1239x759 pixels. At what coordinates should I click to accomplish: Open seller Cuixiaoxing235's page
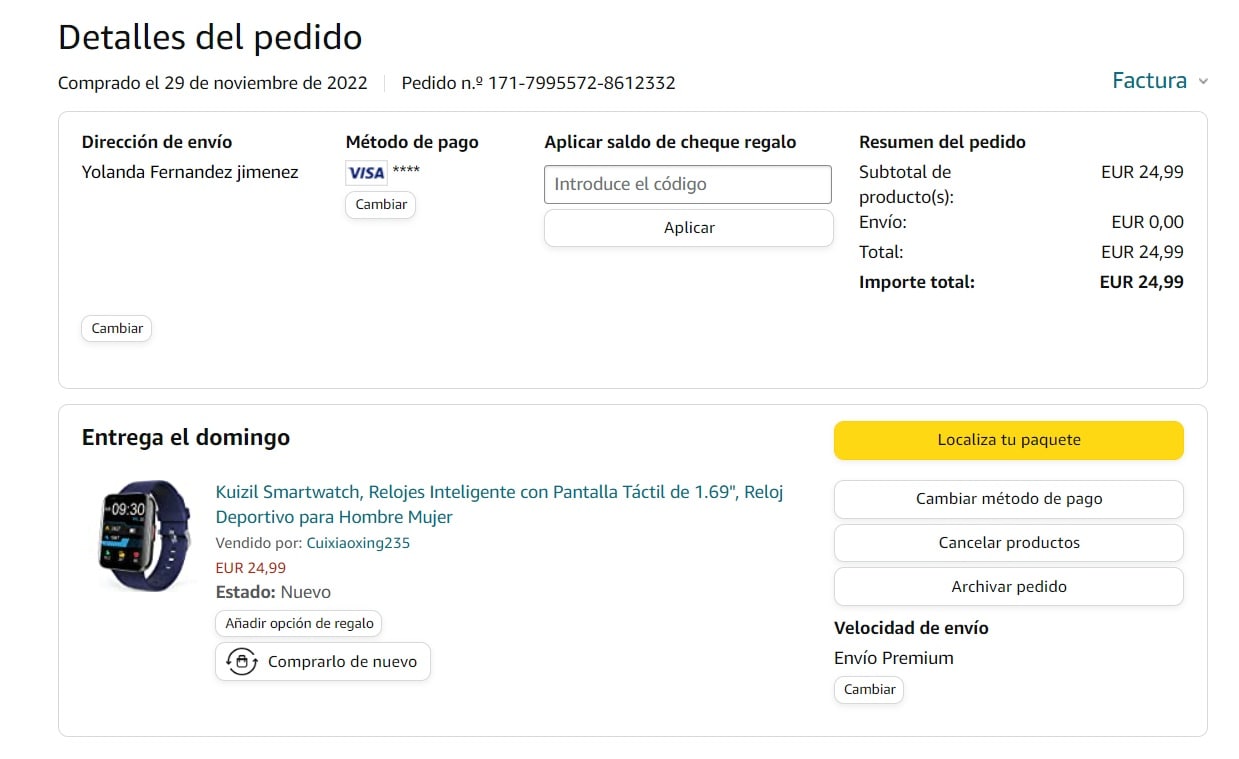click(x=358, y=543)
